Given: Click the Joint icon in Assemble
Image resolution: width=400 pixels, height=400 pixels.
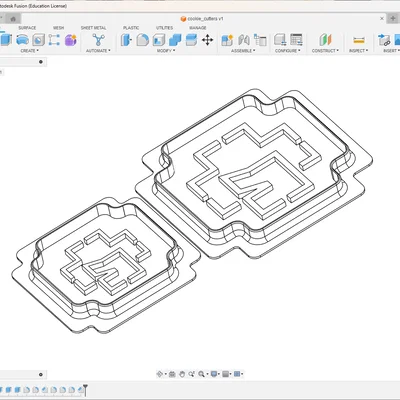Looking at the screenshot, I should point(244,40).
